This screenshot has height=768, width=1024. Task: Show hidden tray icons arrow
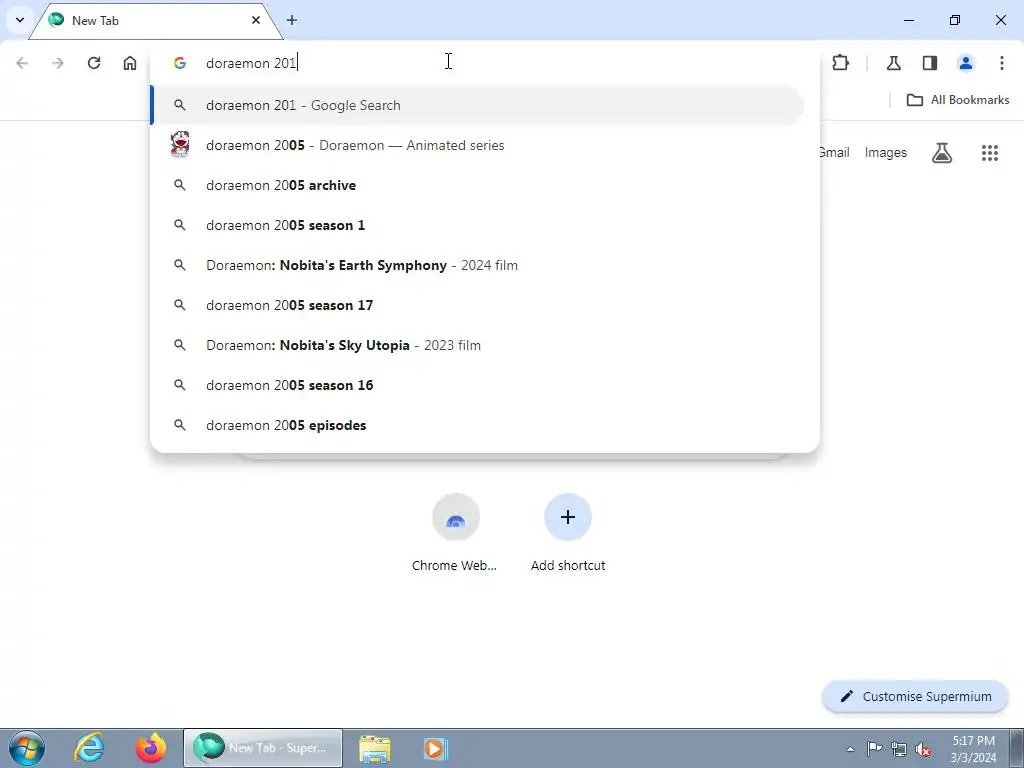click(x=850, y=749)
